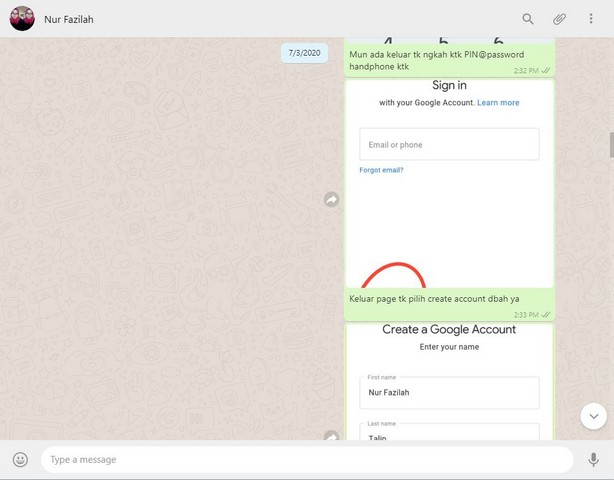614x480 pixels.
Task: Start a voice message with the microphone
Action: 593,460
